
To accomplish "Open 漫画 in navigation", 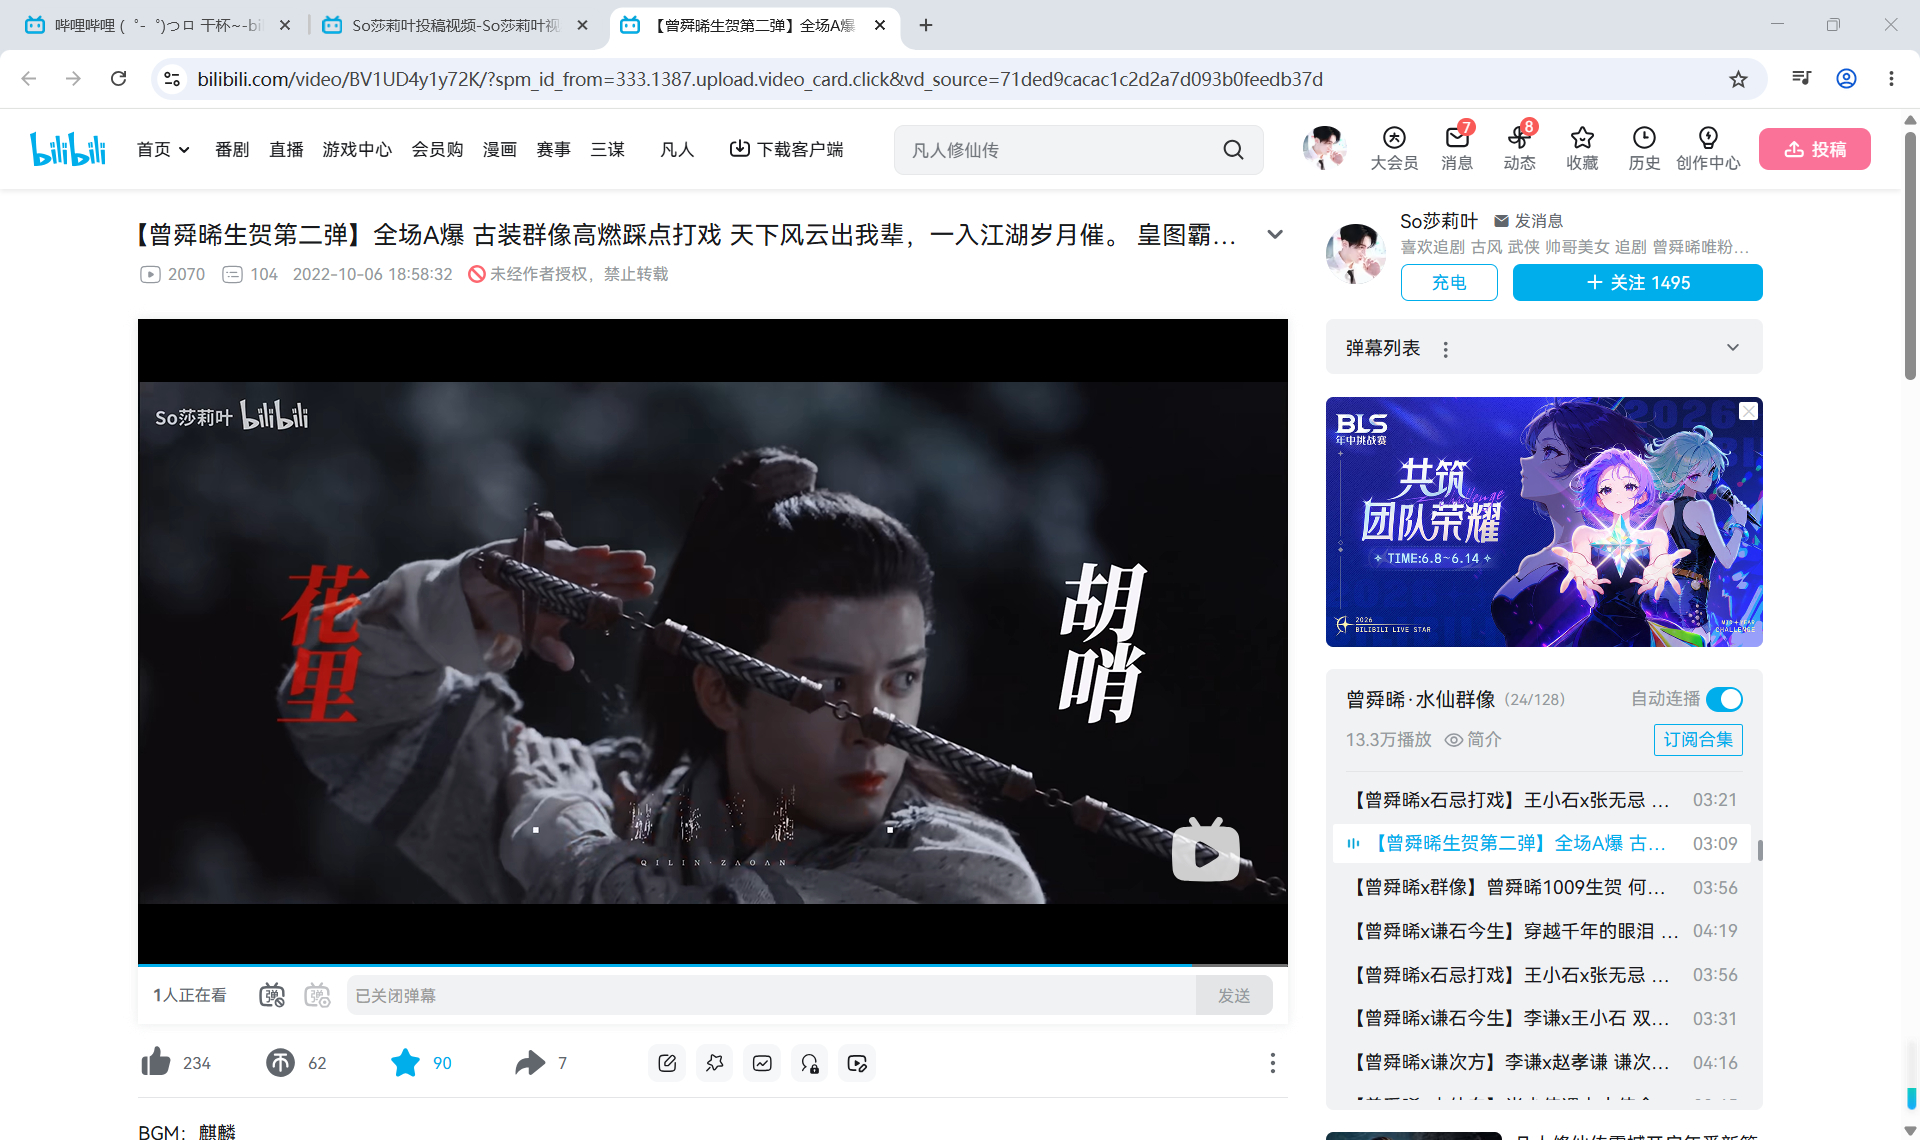I will (x=499, y=149).
